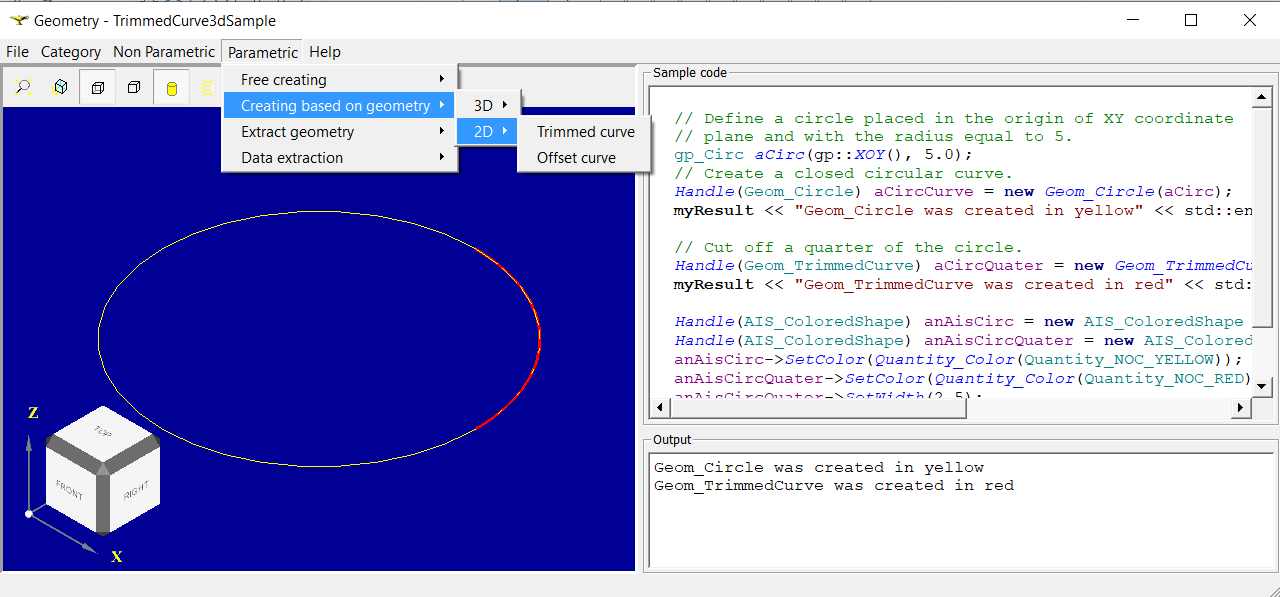
Task: Click the sample code vertical scrollbar down arrow
Action: 1262,386
